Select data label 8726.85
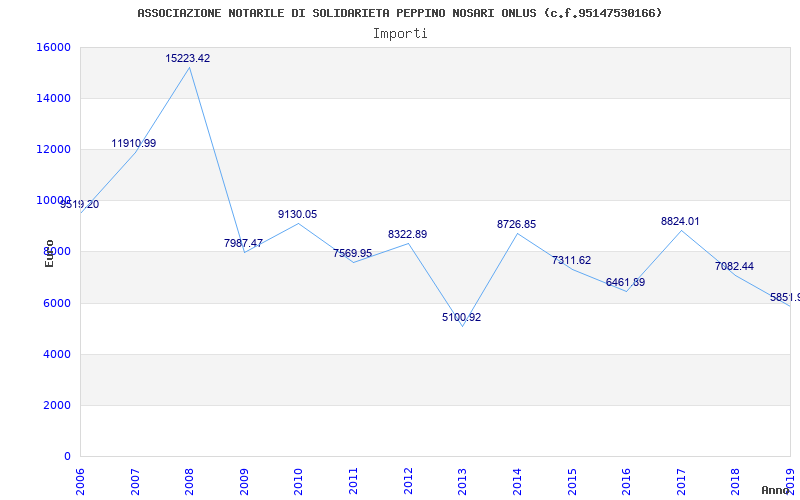Screen dimensions: 800x500 [x=517, y=224]
